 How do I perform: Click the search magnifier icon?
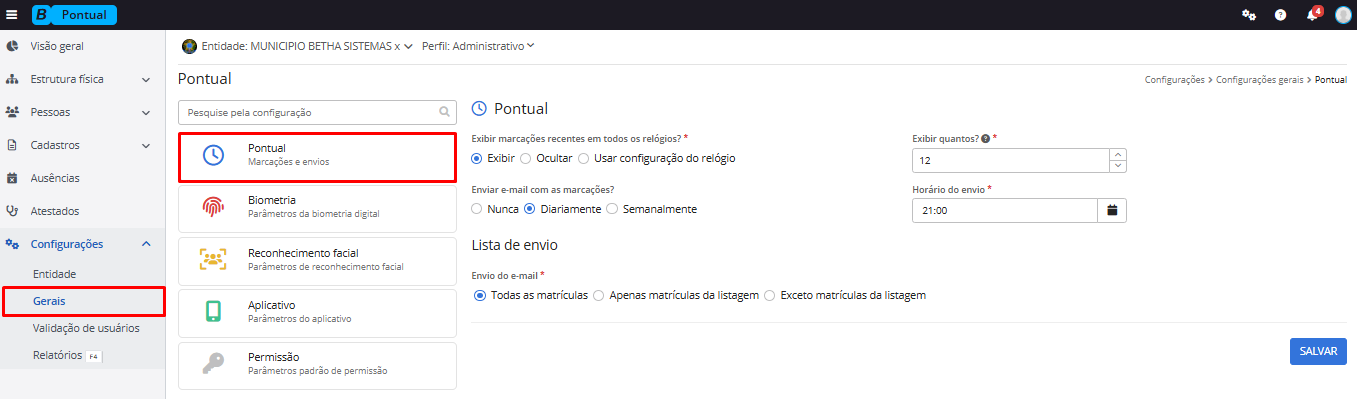(444, 113)
